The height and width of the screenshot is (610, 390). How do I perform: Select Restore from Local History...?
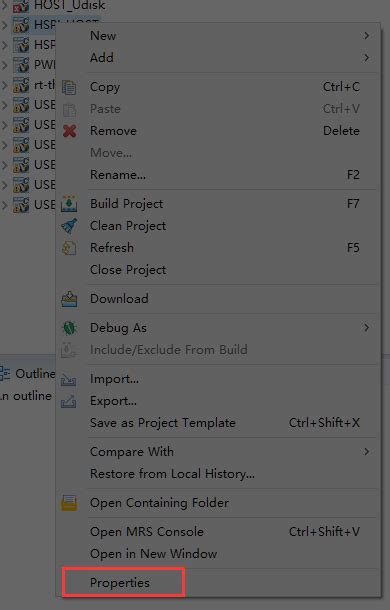(x=172, y=474)
